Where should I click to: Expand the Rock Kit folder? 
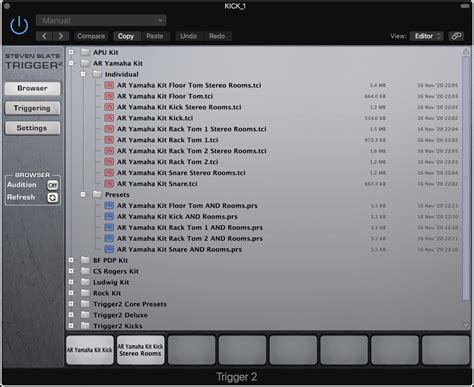pyautogui.click(x=71, y=293)
